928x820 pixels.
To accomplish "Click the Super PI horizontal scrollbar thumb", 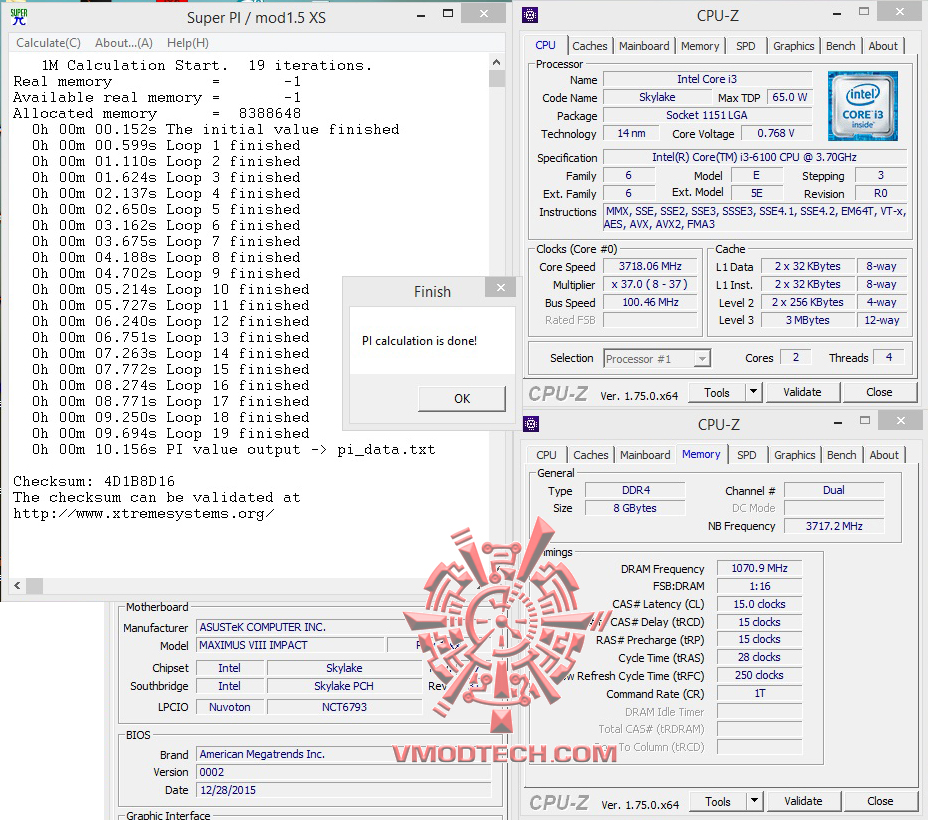I will 34,586.
